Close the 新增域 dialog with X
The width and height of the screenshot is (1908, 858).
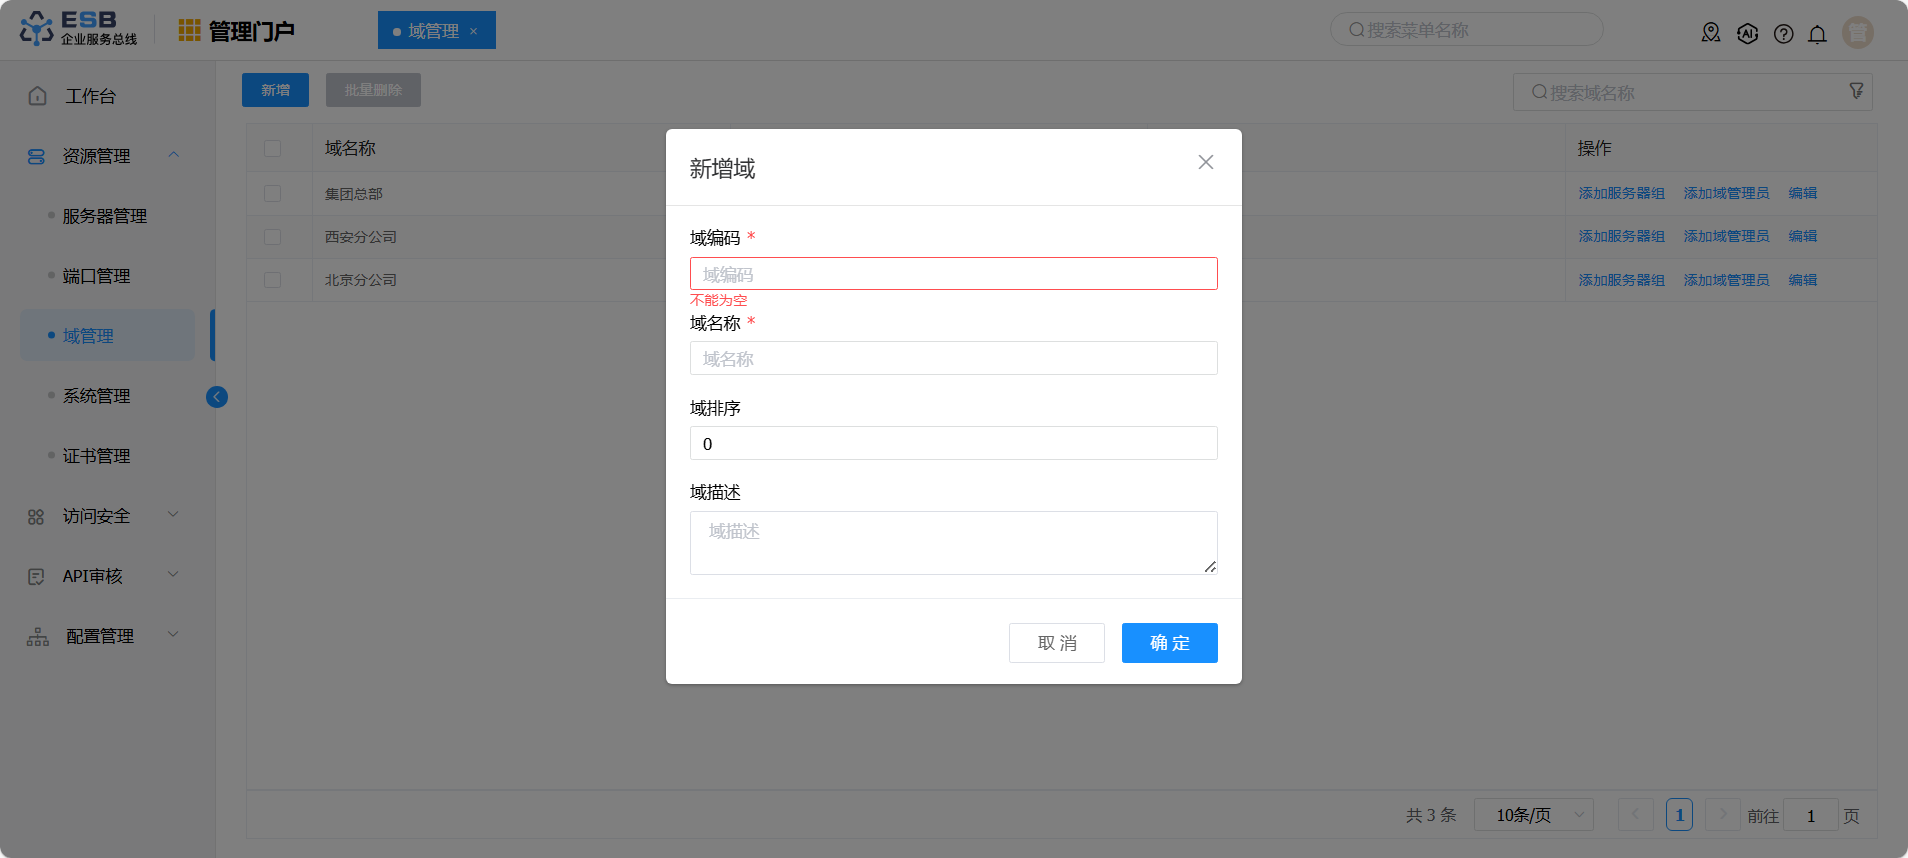click(1205, 162)
